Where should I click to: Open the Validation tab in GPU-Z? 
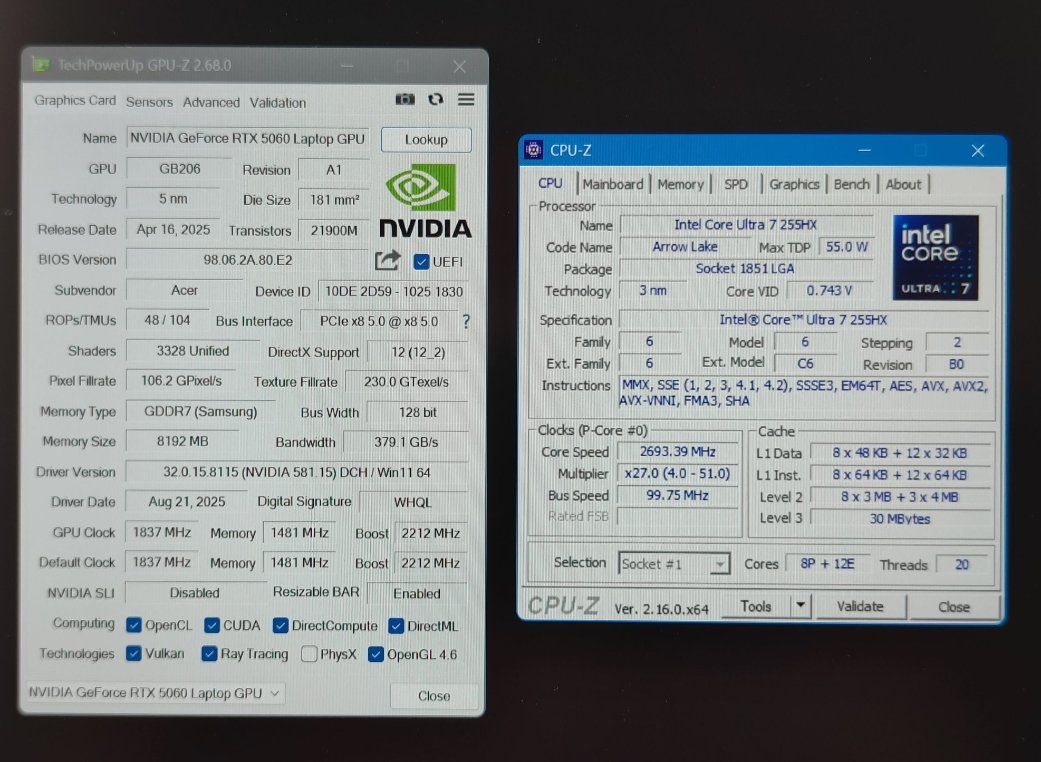click(x=278, y=103)
